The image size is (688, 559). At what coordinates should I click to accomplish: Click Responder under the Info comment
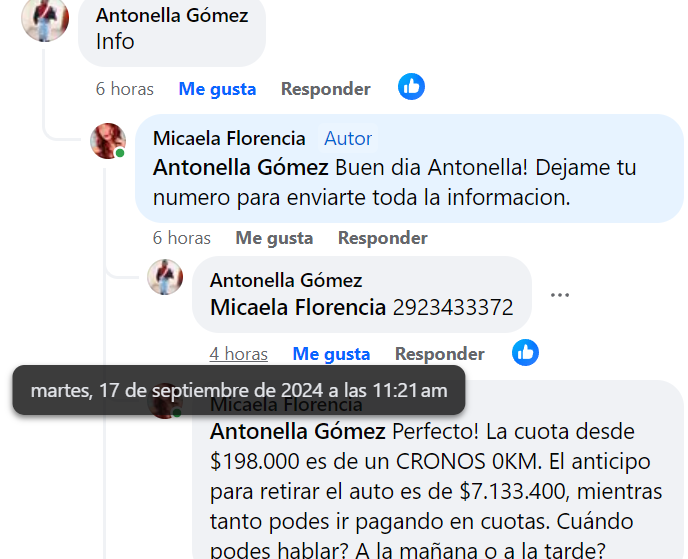coord(326,89)
